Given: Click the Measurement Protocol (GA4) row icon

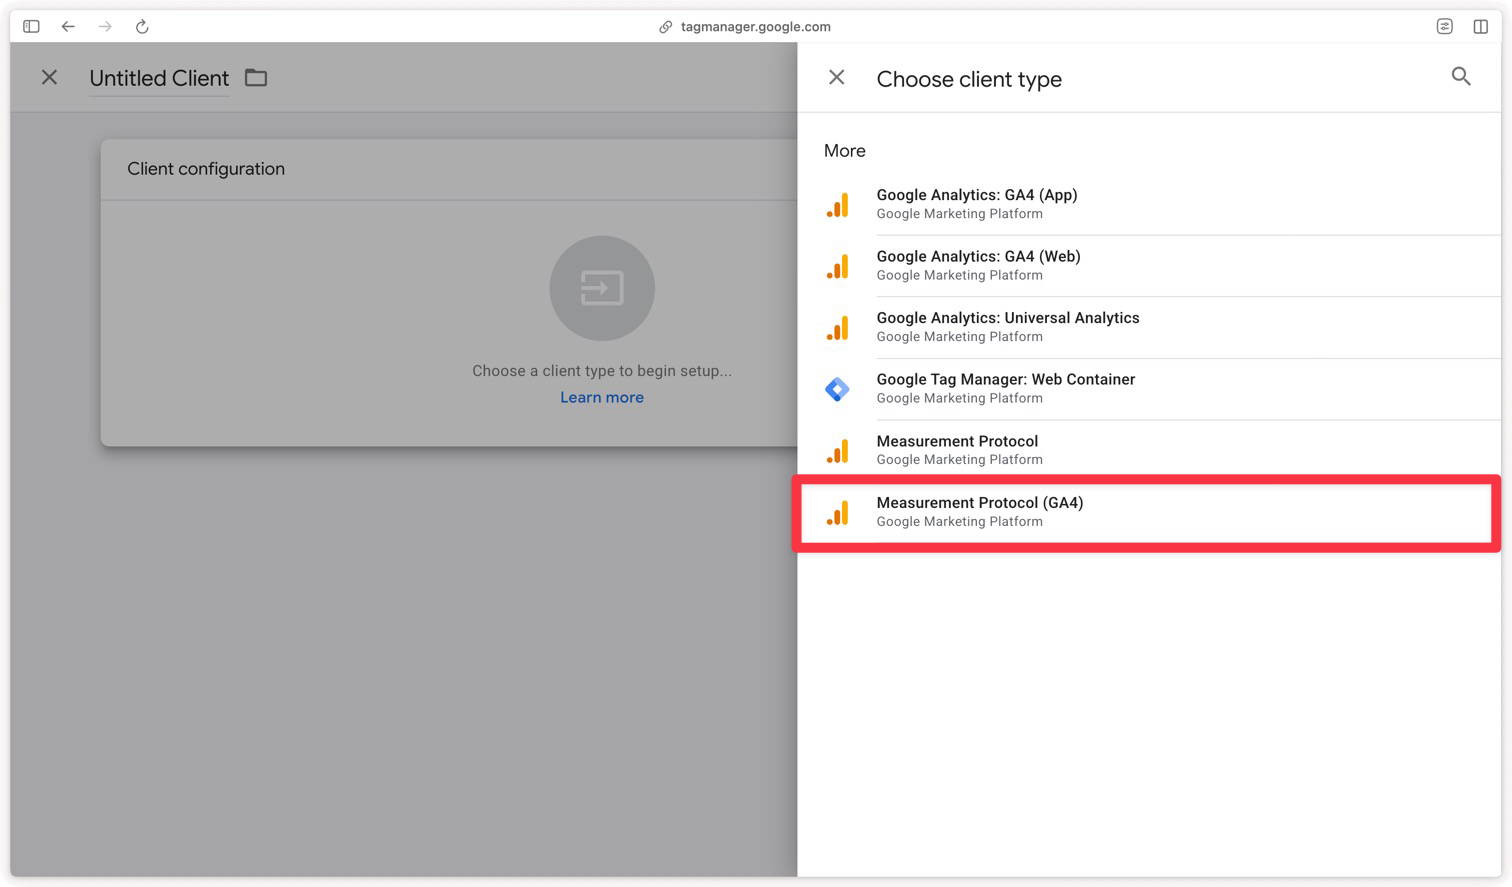Looking at the screenshot, I should 838,513.
